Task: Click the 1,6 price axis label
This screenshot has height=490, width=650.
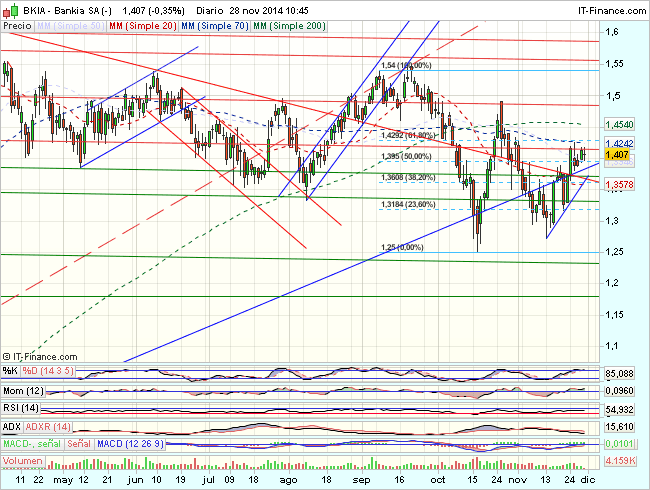Action: point(612,32)
